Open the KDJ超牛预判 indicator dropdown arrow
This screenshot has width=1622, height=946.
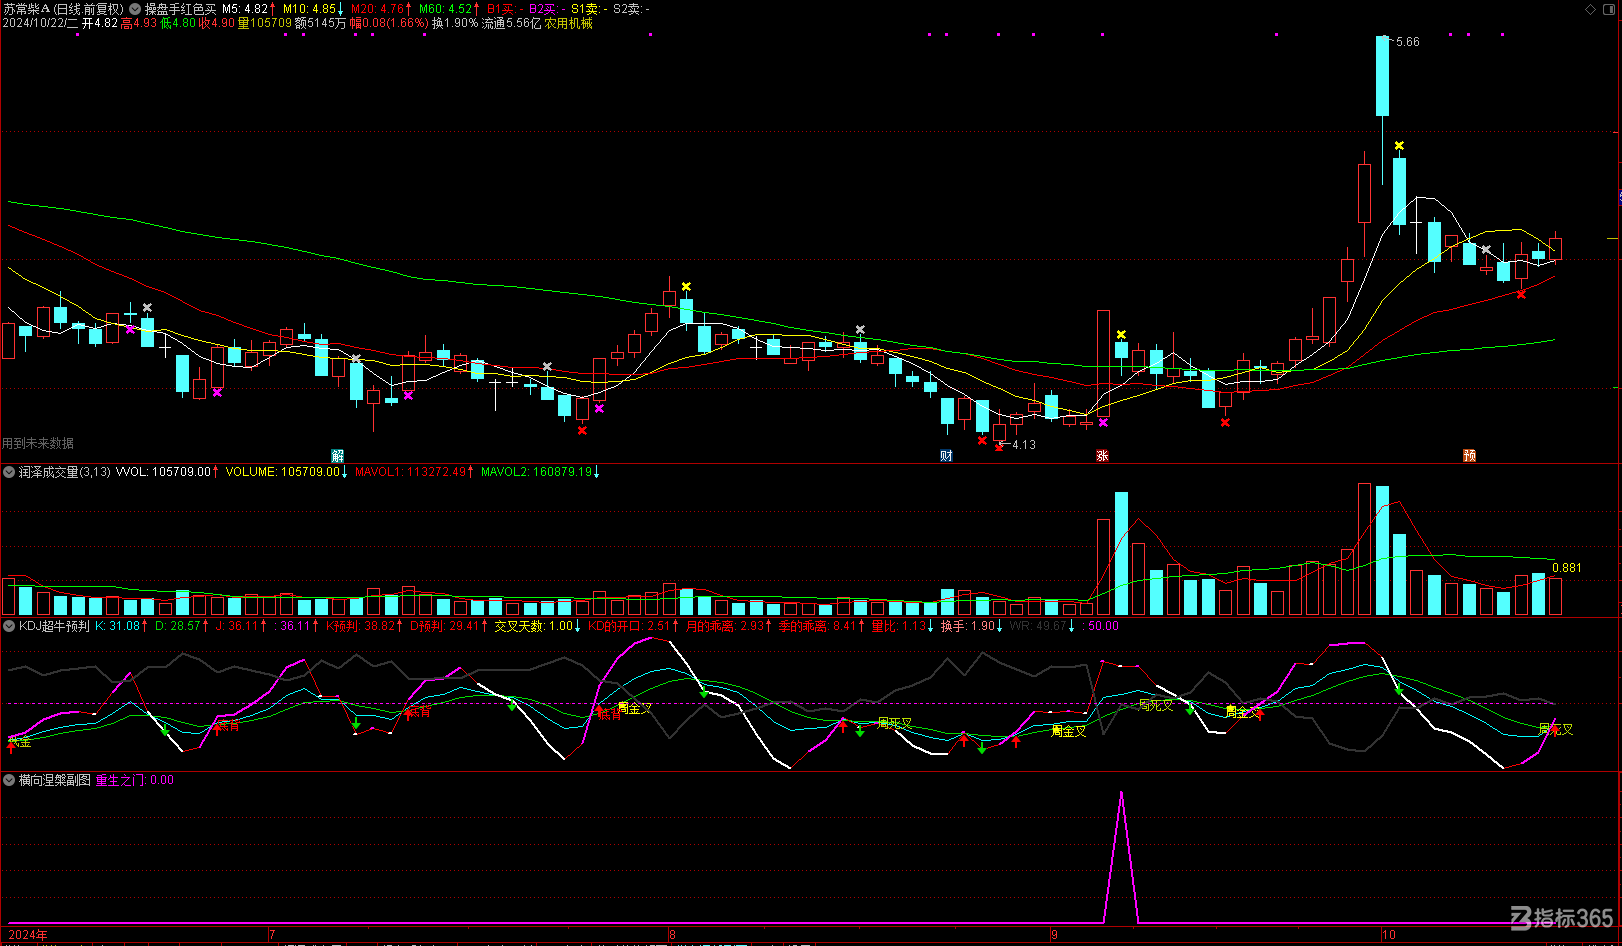tap(9, 626)
